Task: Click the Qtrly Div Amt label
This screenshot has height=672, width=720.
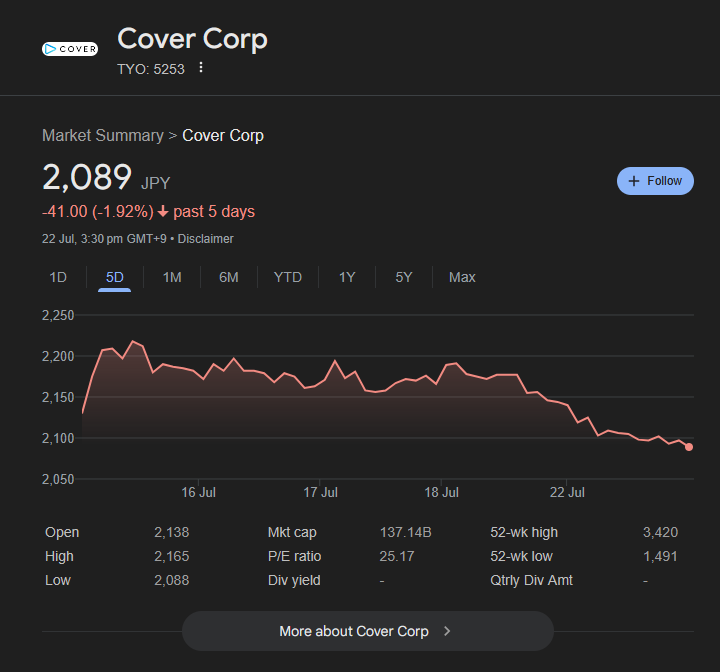Action: pos(531,580)
